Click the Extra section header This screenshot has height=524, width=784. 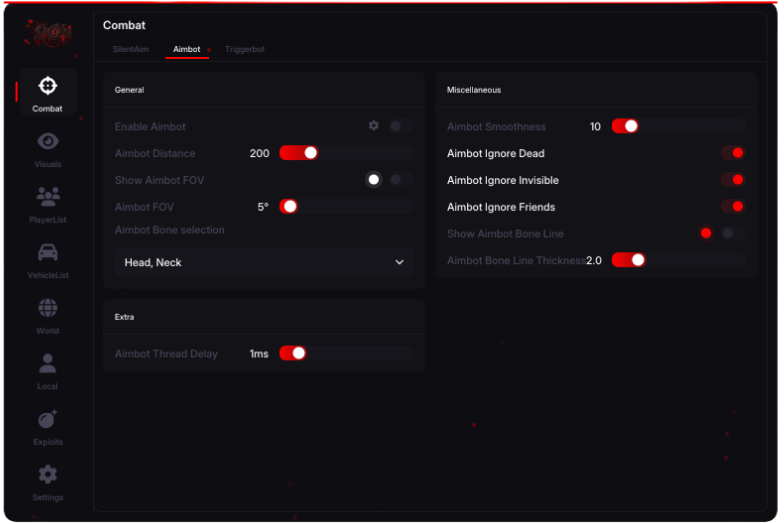coord(124,317)
